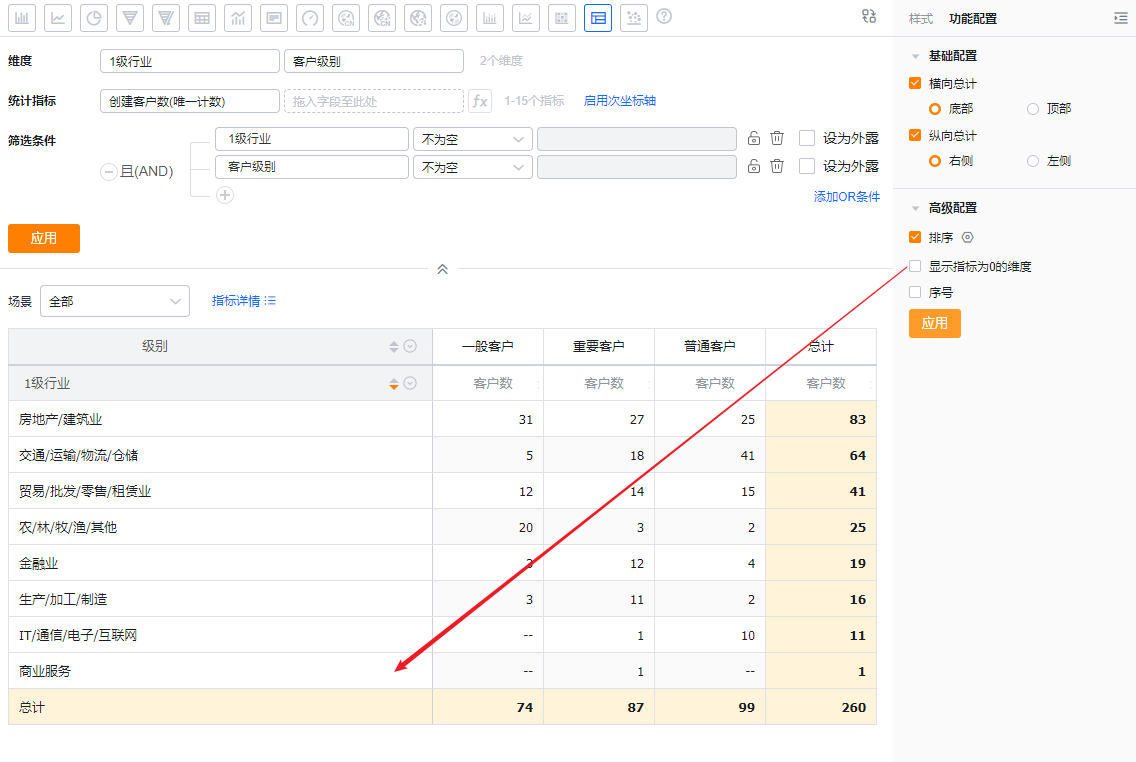The width and height of the screenshot is (1136, 762).
Task: Select the 底部 radio option
Action: pos(935,109)
